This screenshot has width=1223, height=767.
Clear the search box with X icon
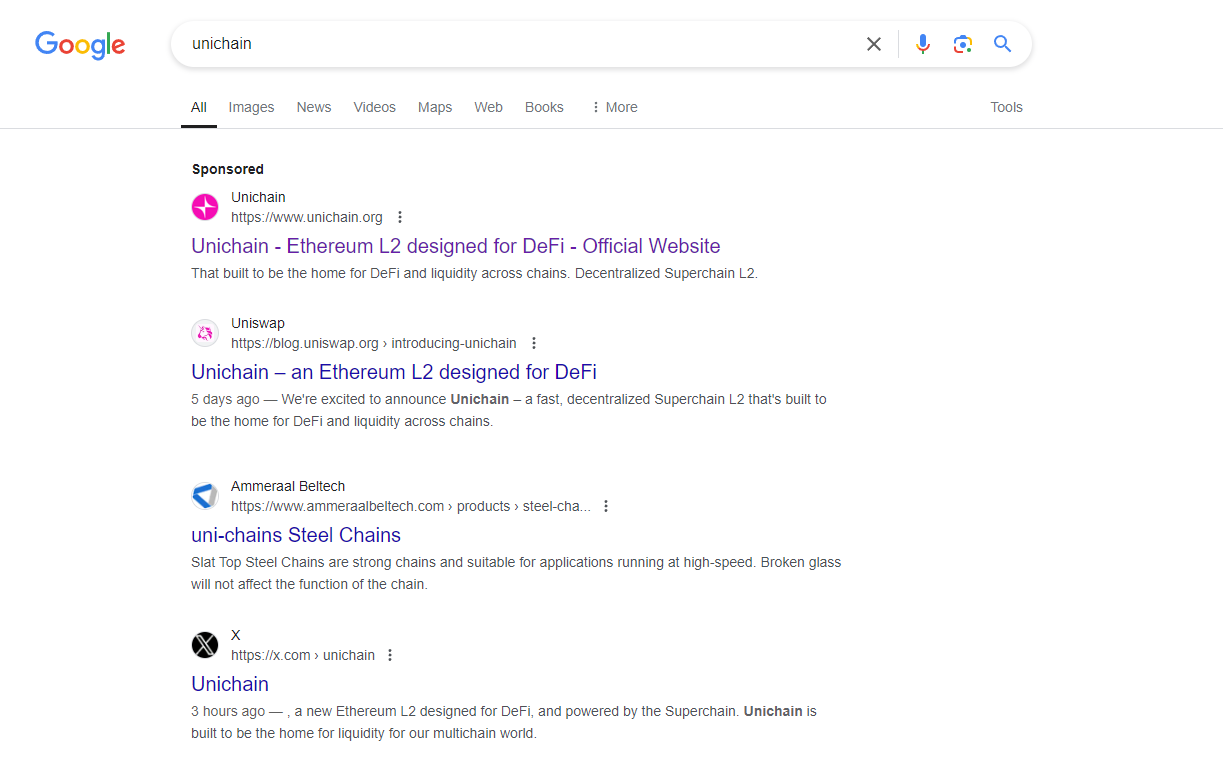(x=874, y=44)
